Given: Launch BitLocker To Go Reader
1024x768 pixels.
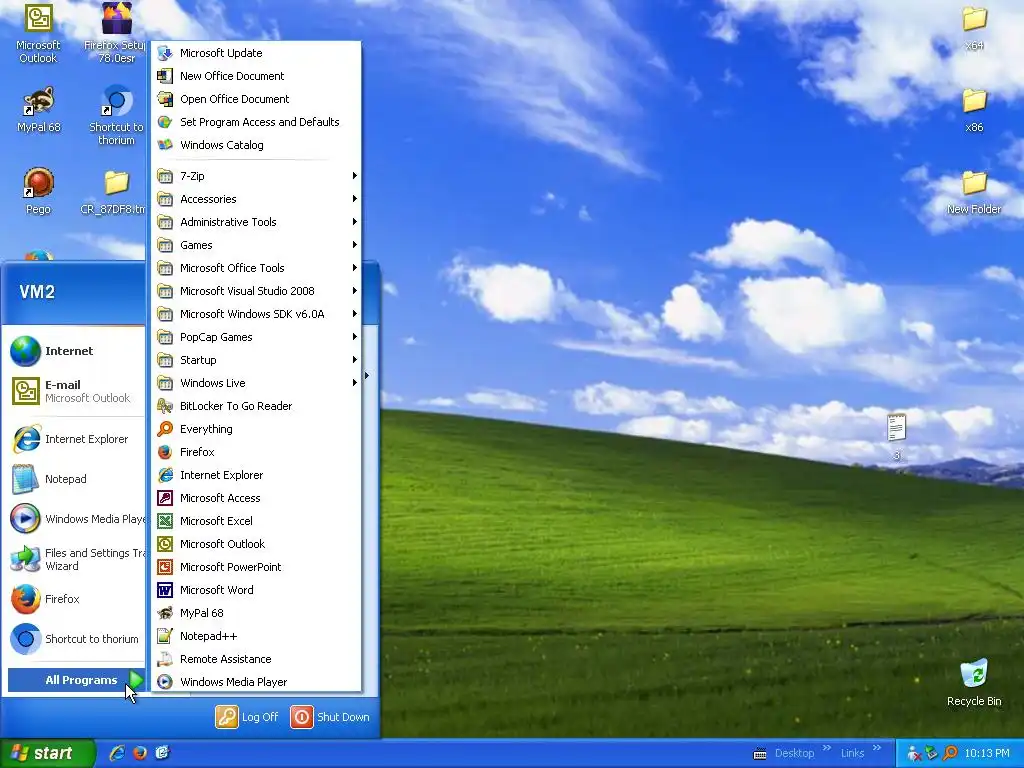Looking at the screenshot, I should (256, 406).
